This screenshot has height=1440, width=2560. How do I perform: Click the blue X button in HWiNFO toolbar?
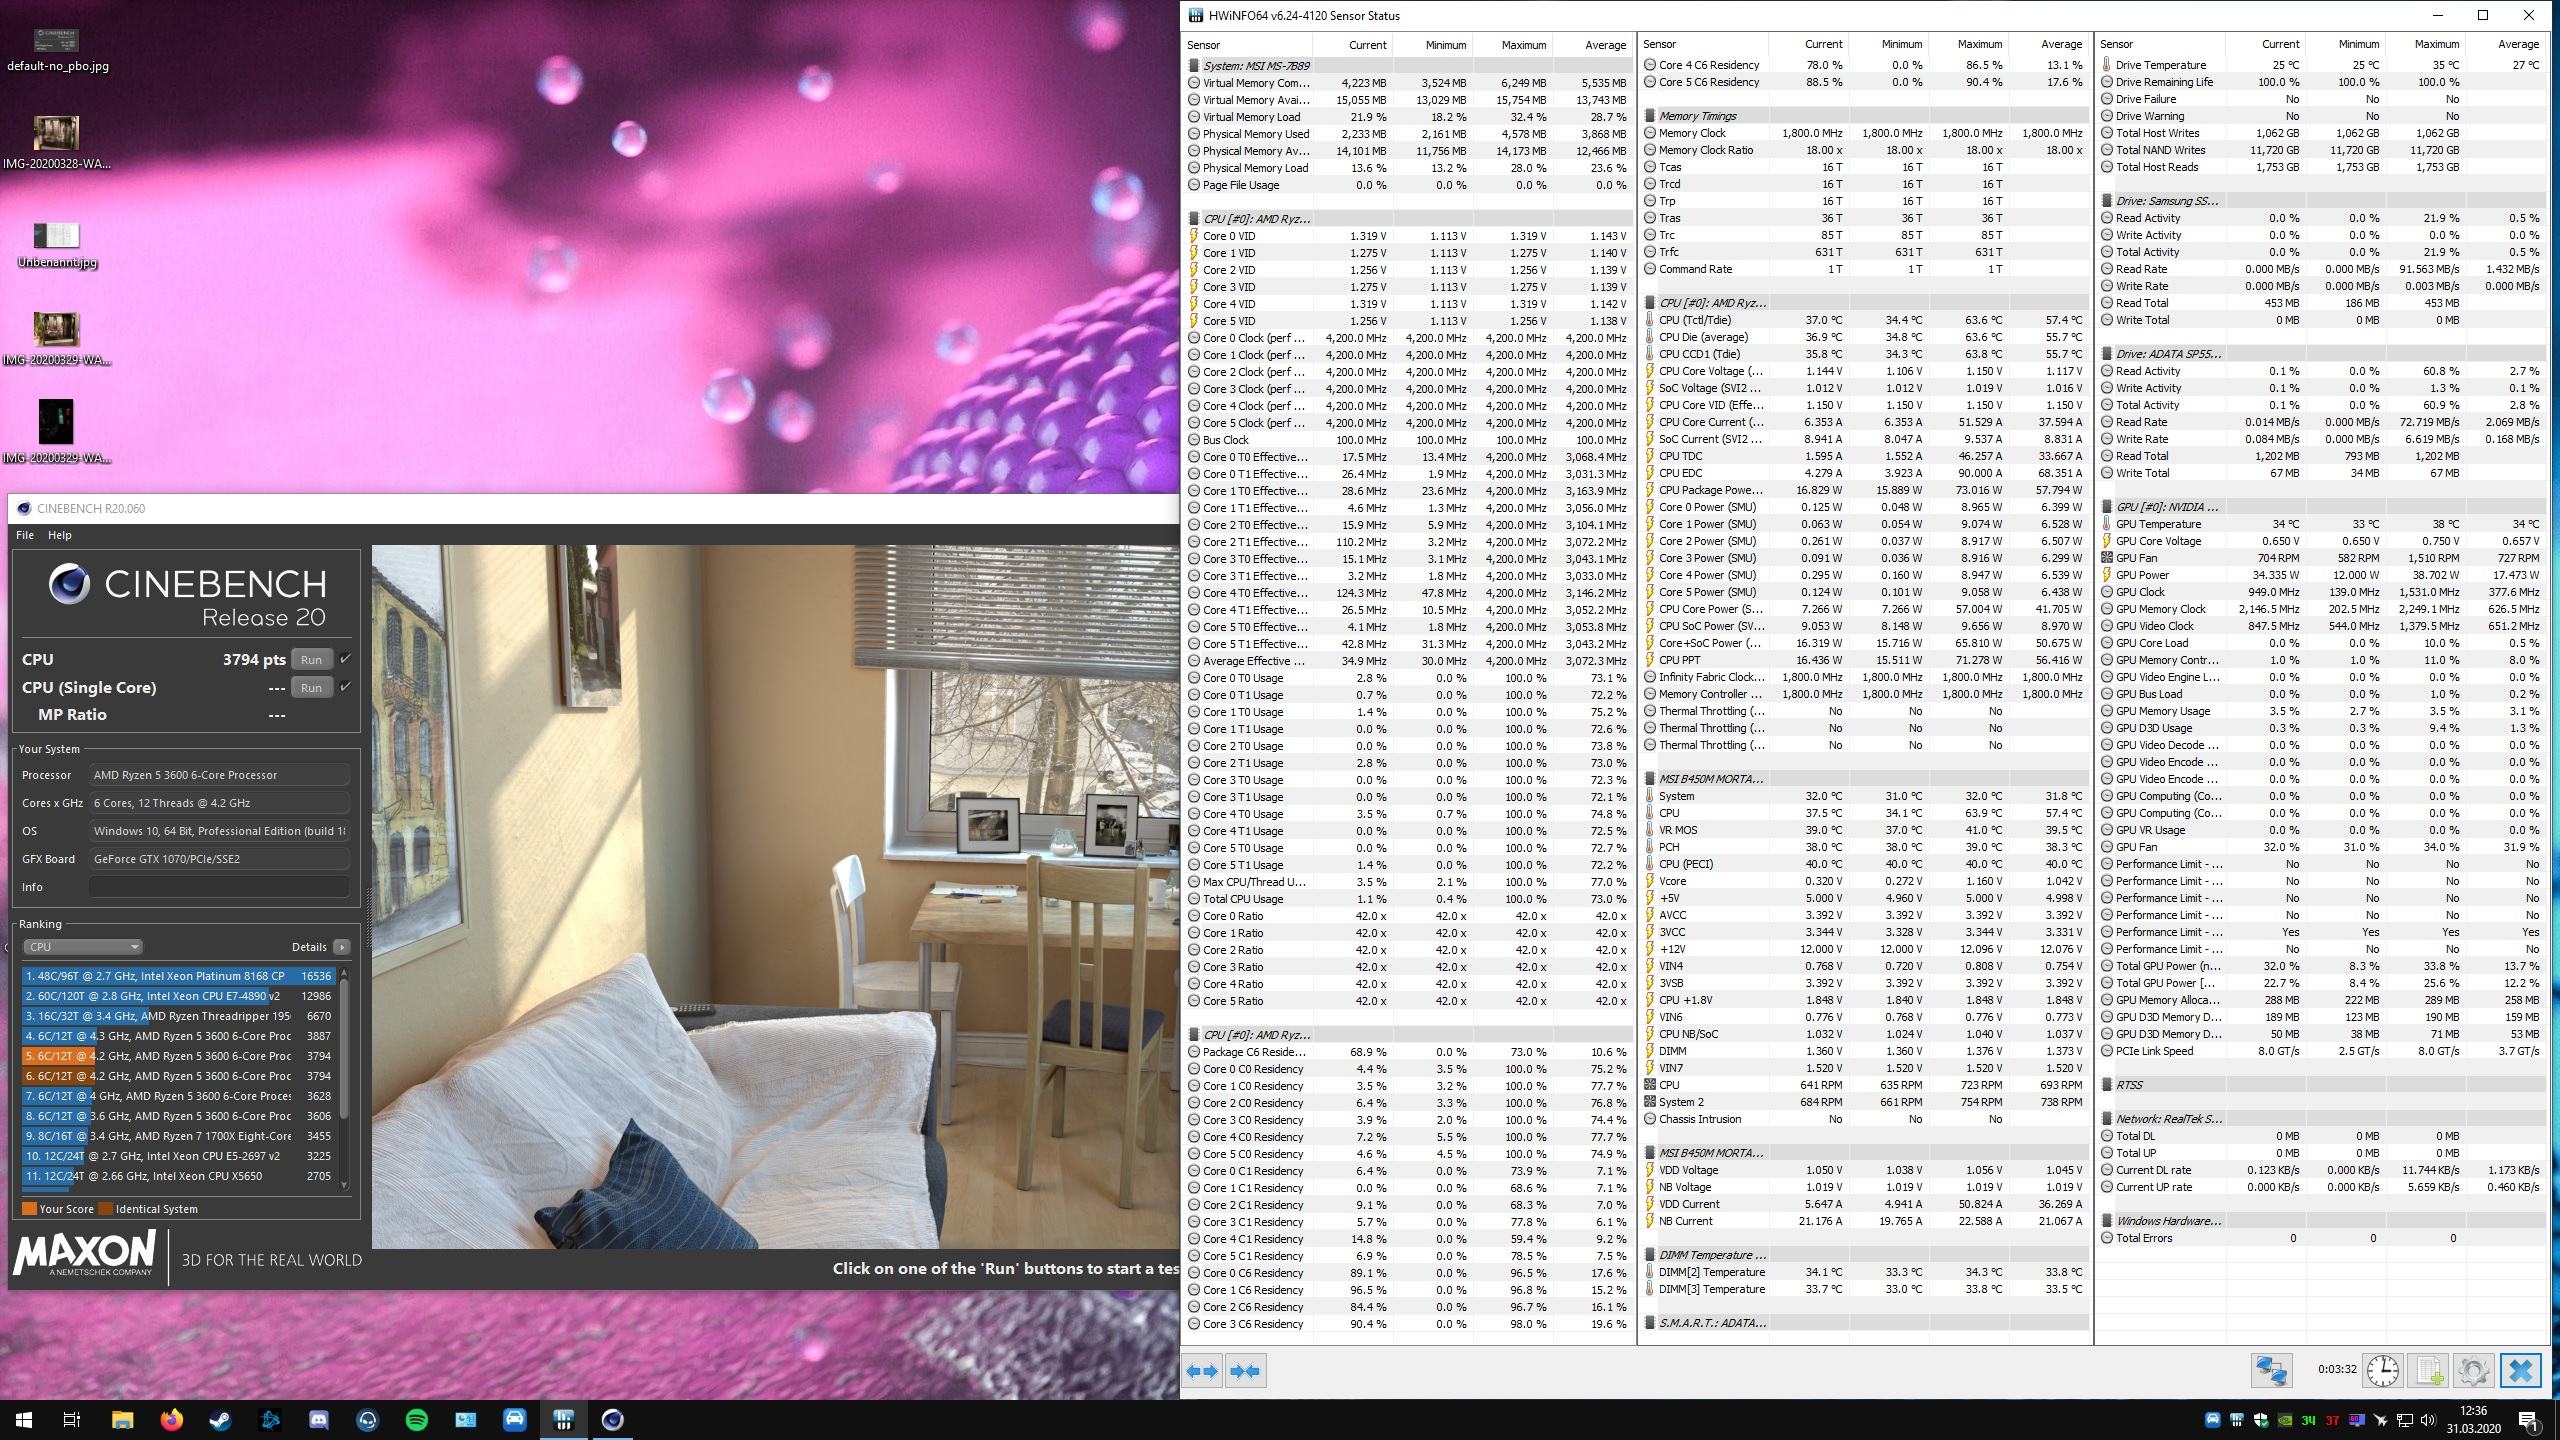pyautogui.click(x=2520, y=1370)
